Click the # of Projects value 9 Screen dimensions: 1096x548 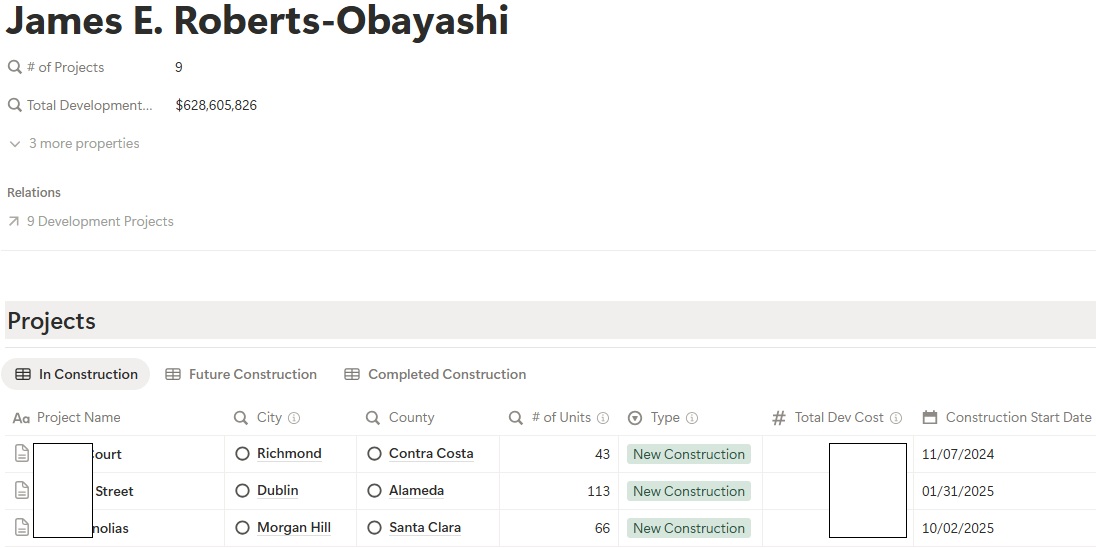[x=179, y=68]
